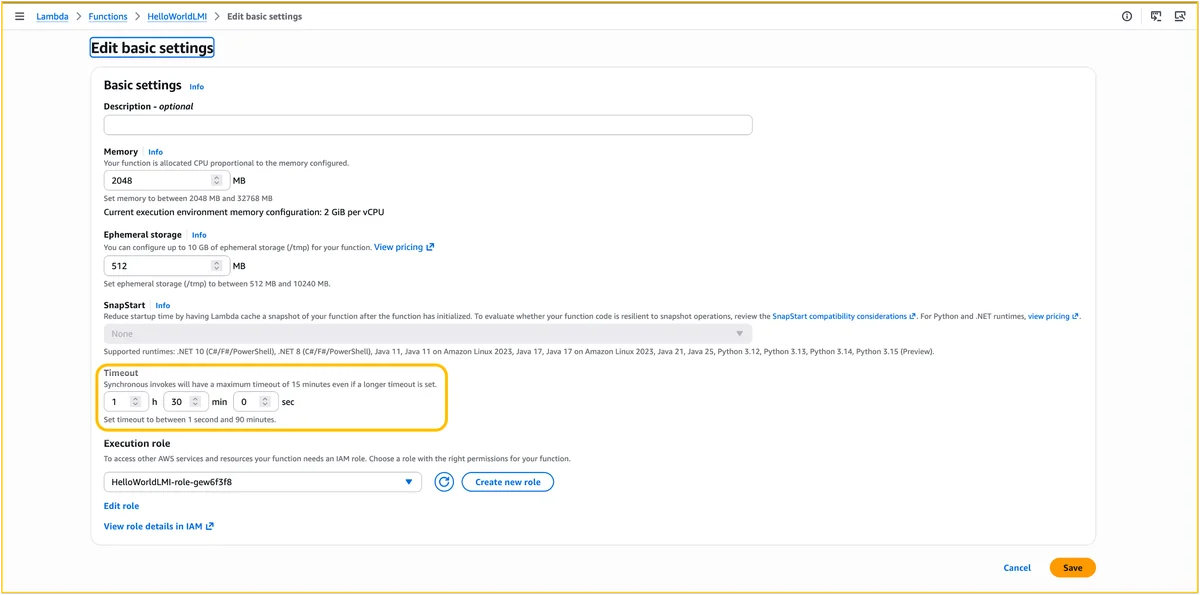Click the Ephemeral storage field showing 512

coord(167,266)
